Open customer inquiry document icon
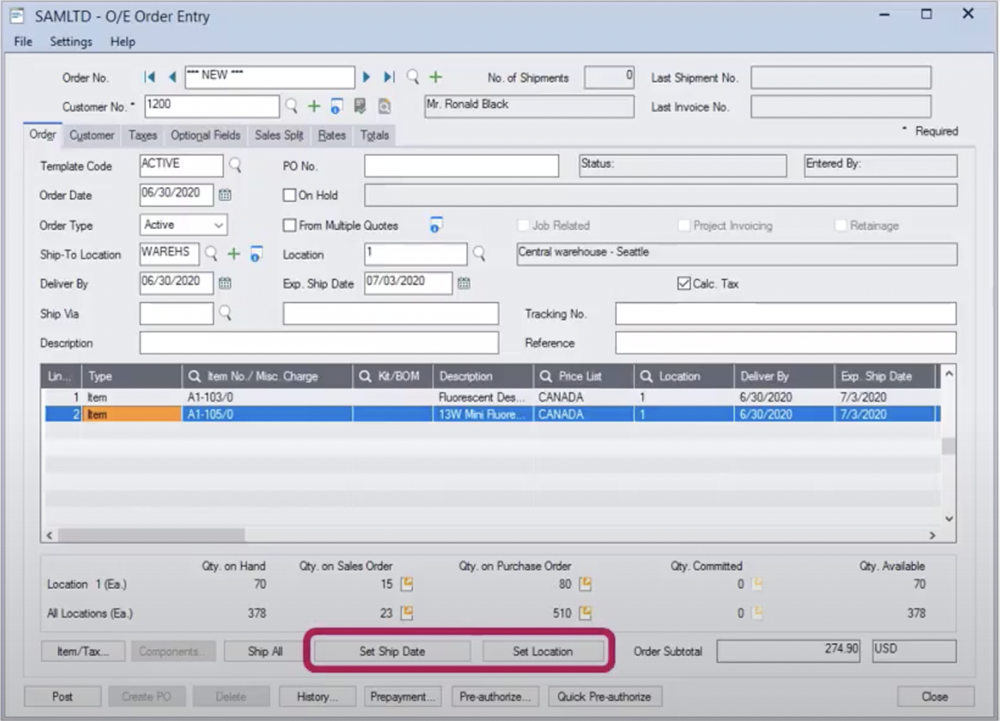Image resolution: width=1000 pixels, height=721 pixels. click(x=360, y=106)
